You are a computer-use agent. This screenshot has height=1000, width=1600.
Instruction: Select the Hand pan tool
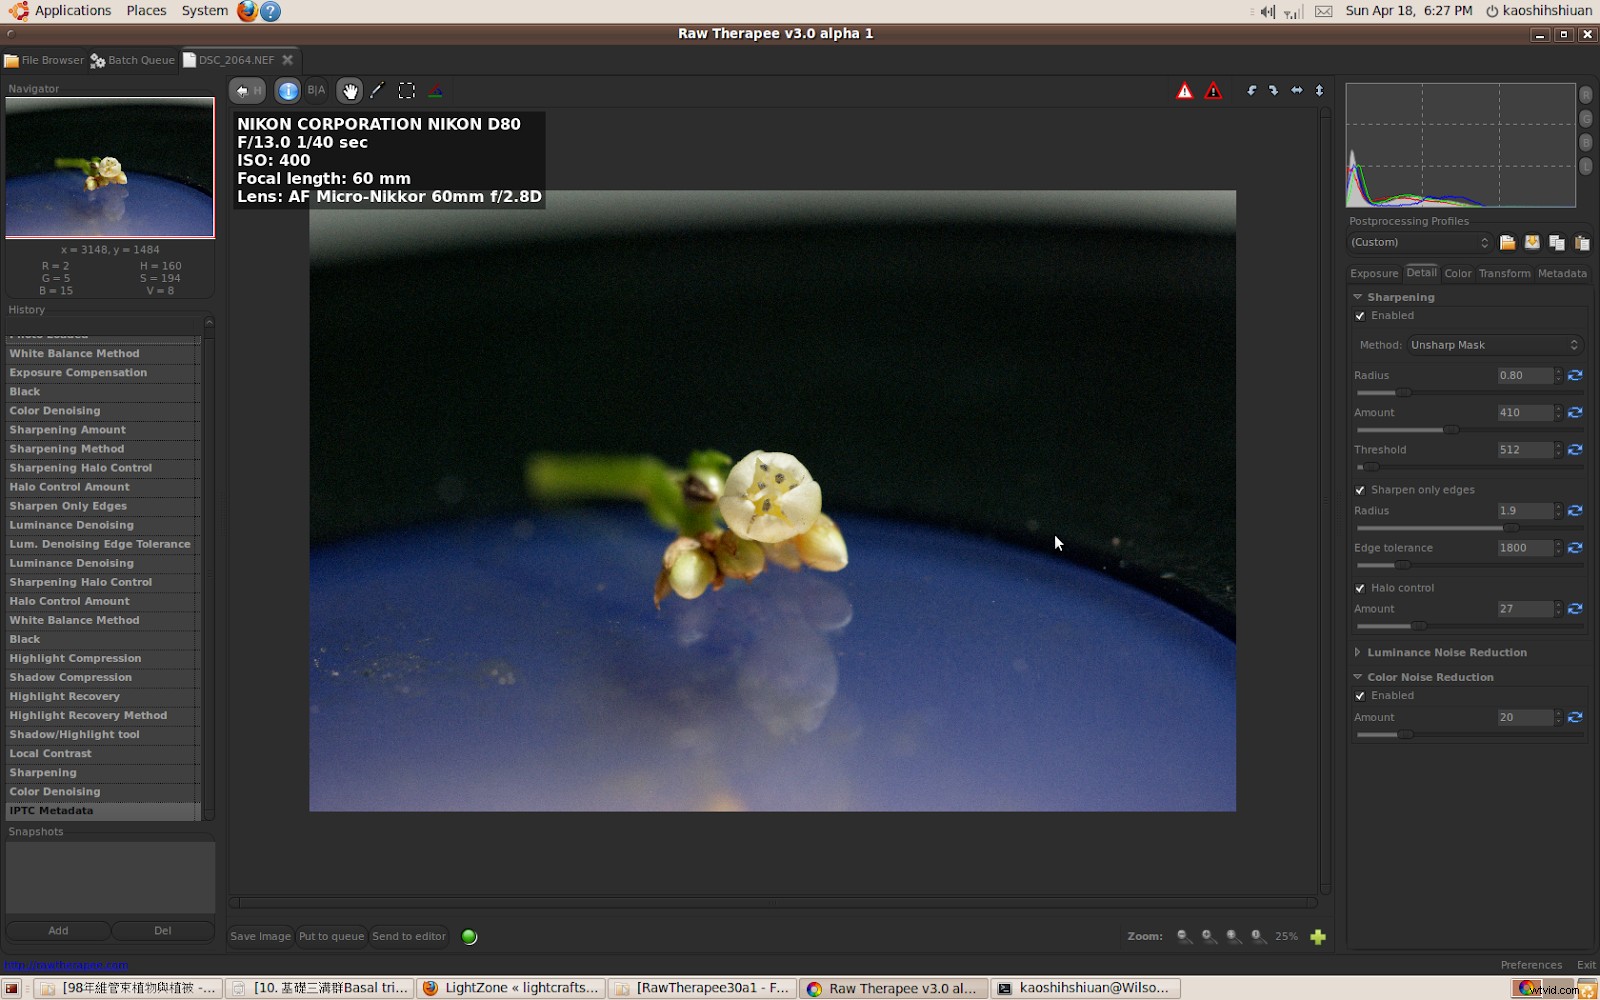point(349,90)
